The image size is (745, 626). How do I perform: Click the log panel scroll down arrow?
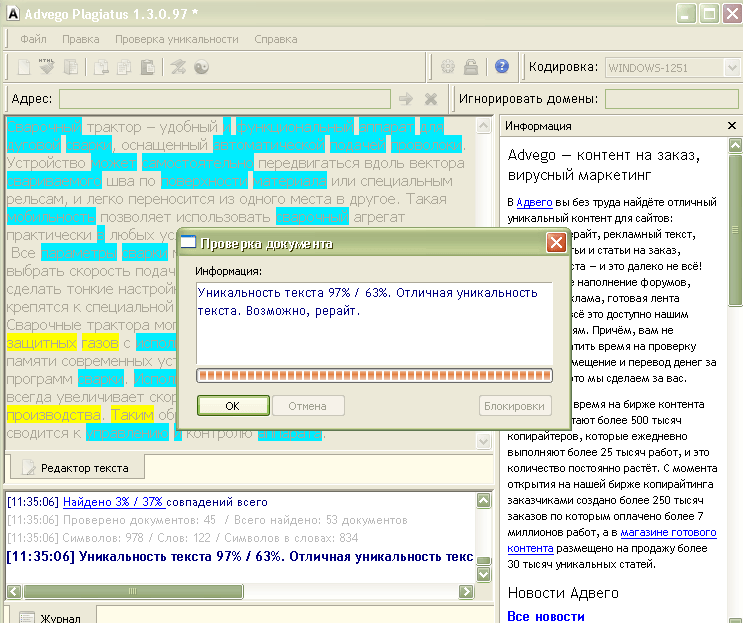[484, 574]
